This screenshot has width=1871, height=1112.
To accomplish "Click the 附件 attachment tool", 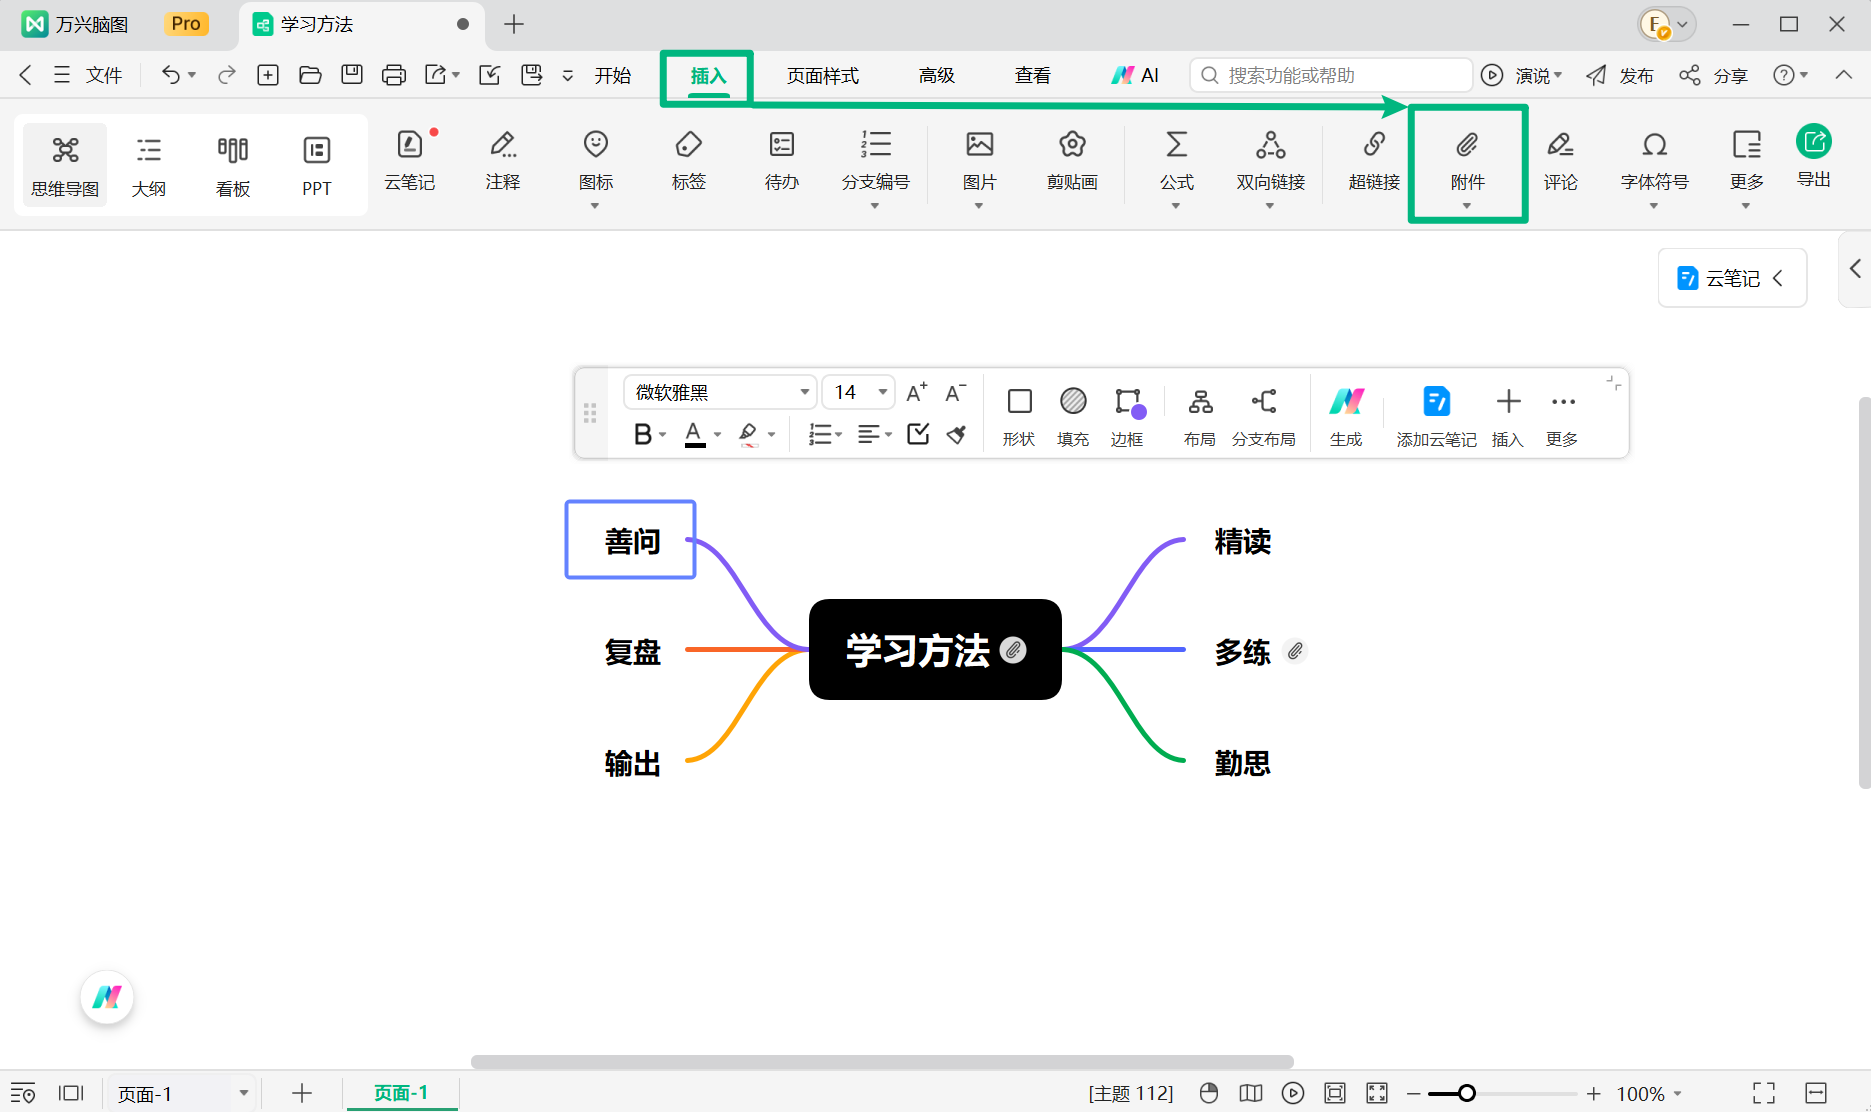I will pos(1468,166).
